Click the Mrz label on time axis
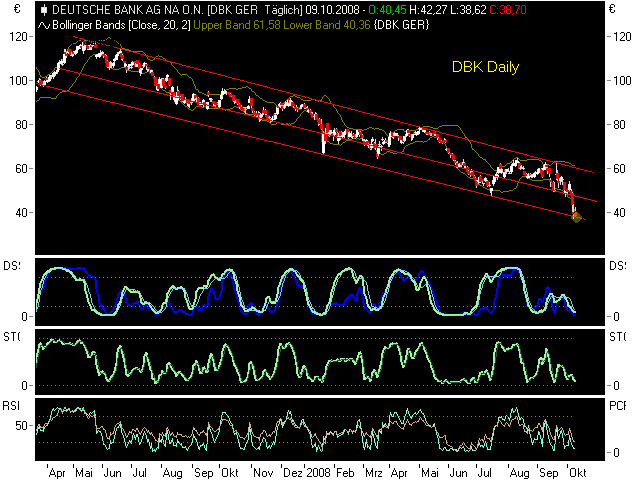Image resolution: width=640 pixels, height=480 pixels. [374, 473]
